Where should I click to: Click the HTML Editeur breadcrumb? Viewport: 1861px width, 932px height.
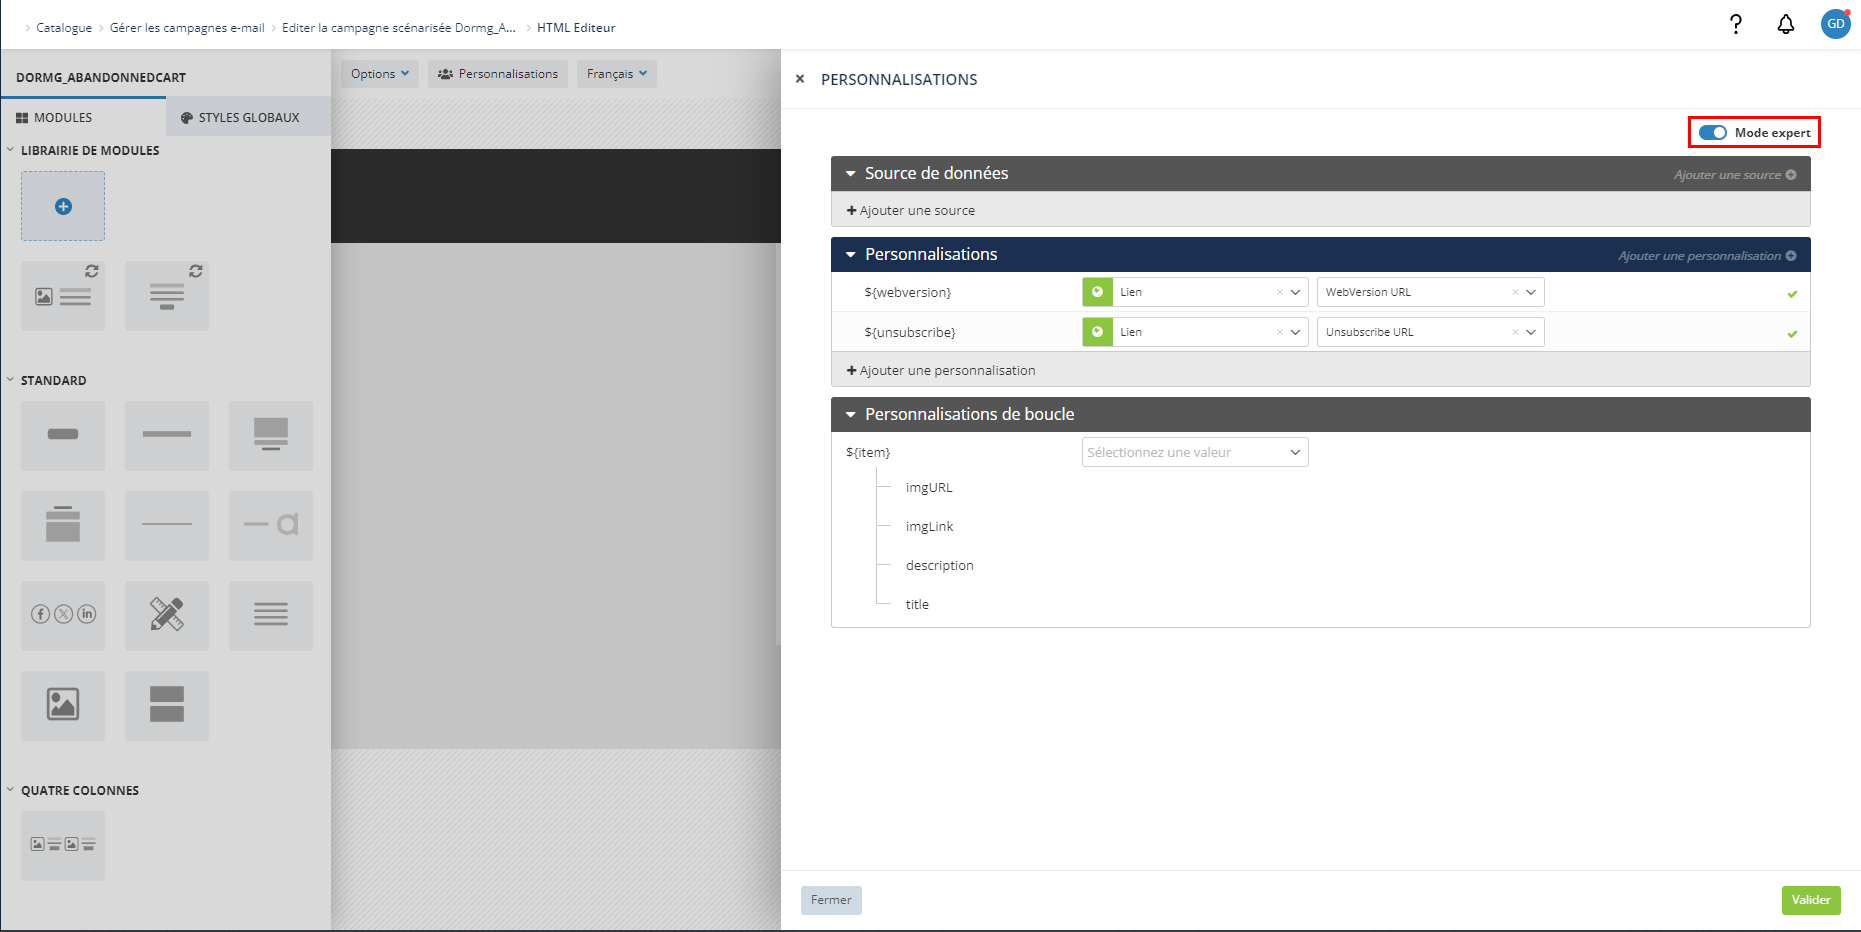pos(576,28)
